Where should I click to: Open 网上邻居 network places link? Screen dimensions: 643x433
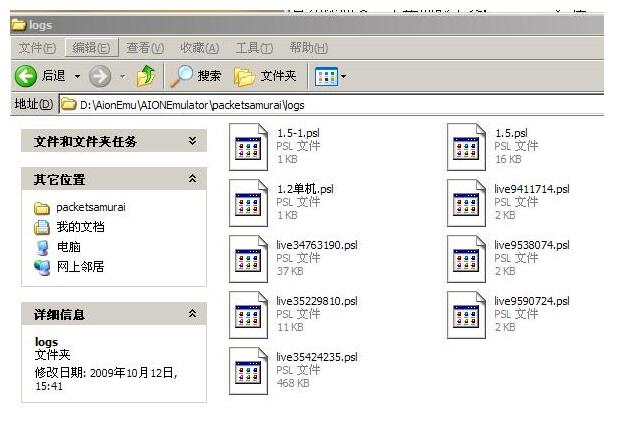[x=80, y=267]
